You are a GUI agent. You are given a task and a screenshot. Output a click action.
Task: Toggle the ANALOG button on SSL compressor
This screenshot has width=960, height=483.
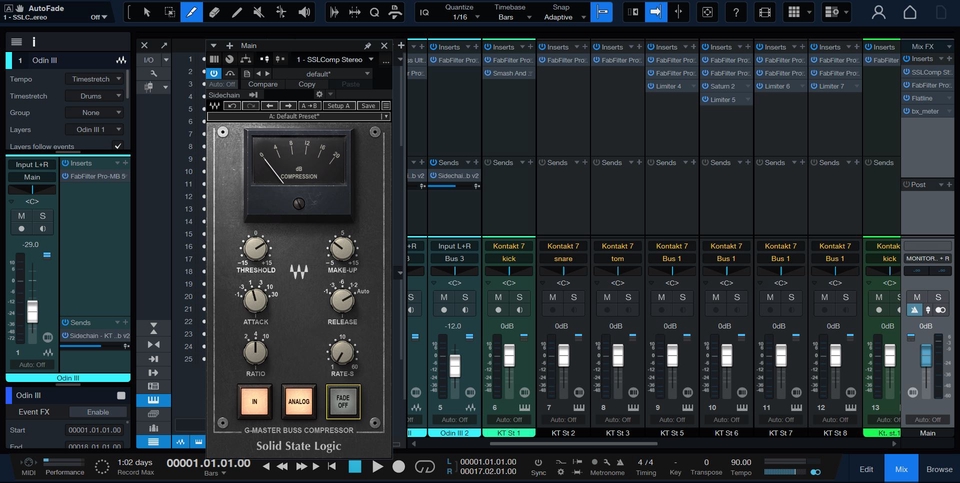click(299, 401)
